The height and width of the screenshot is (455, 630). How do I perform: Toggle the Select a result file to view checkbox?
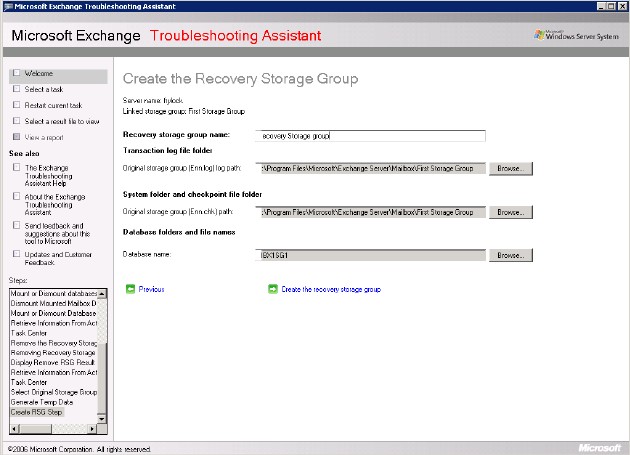point(16,121)
